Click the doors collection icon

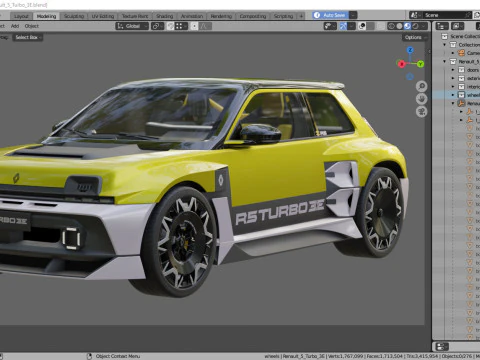[x=461, y=70]
